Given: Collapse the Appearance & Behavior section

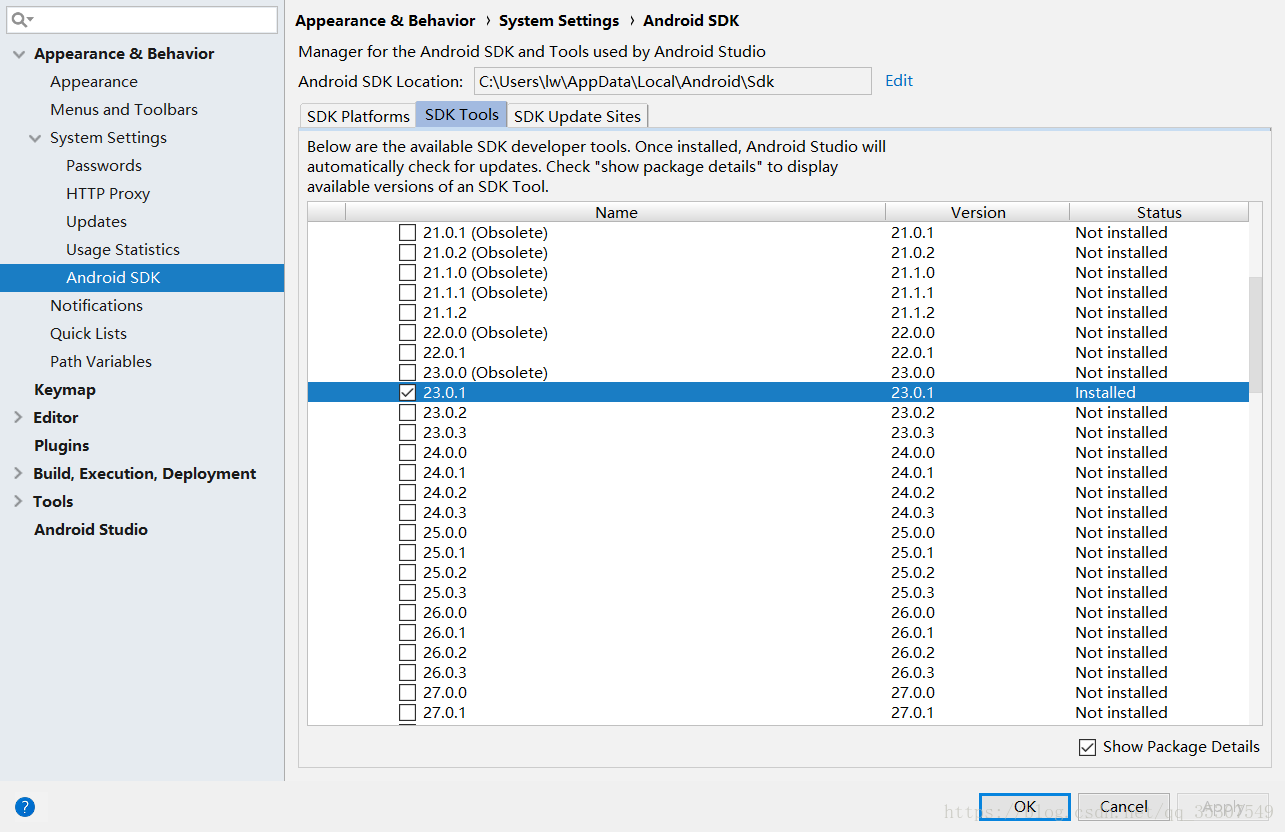Looking at the screenshot, I should tap(19, 54).
